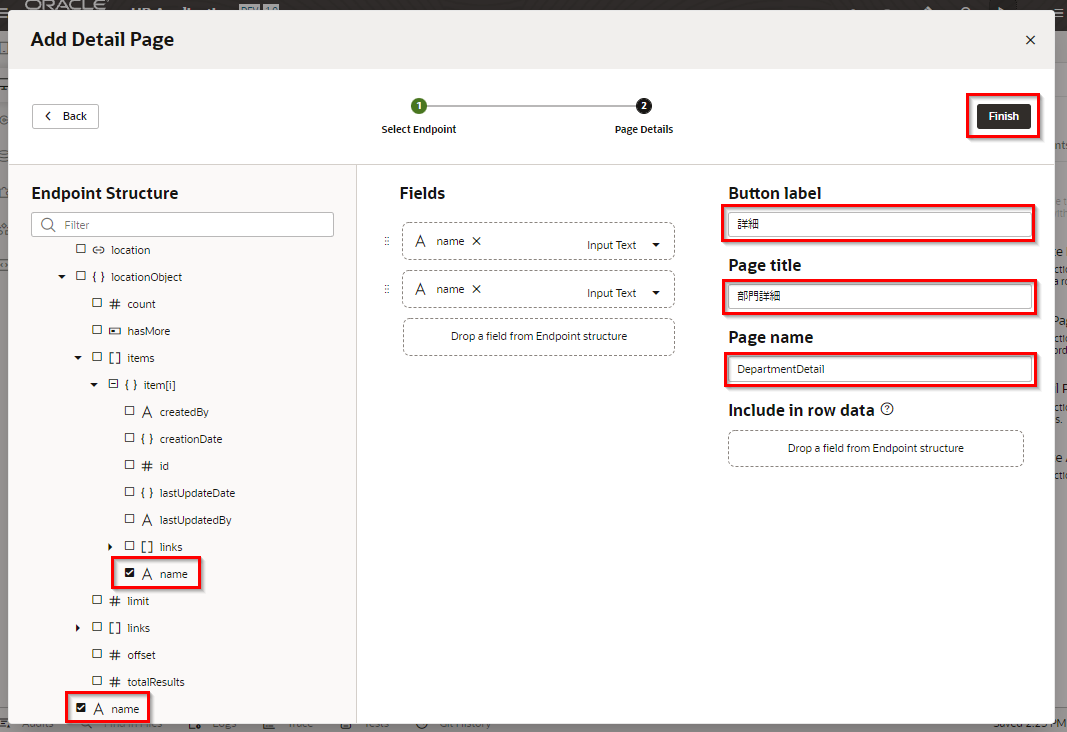
Task: Click the Back button
Action: 66,116
